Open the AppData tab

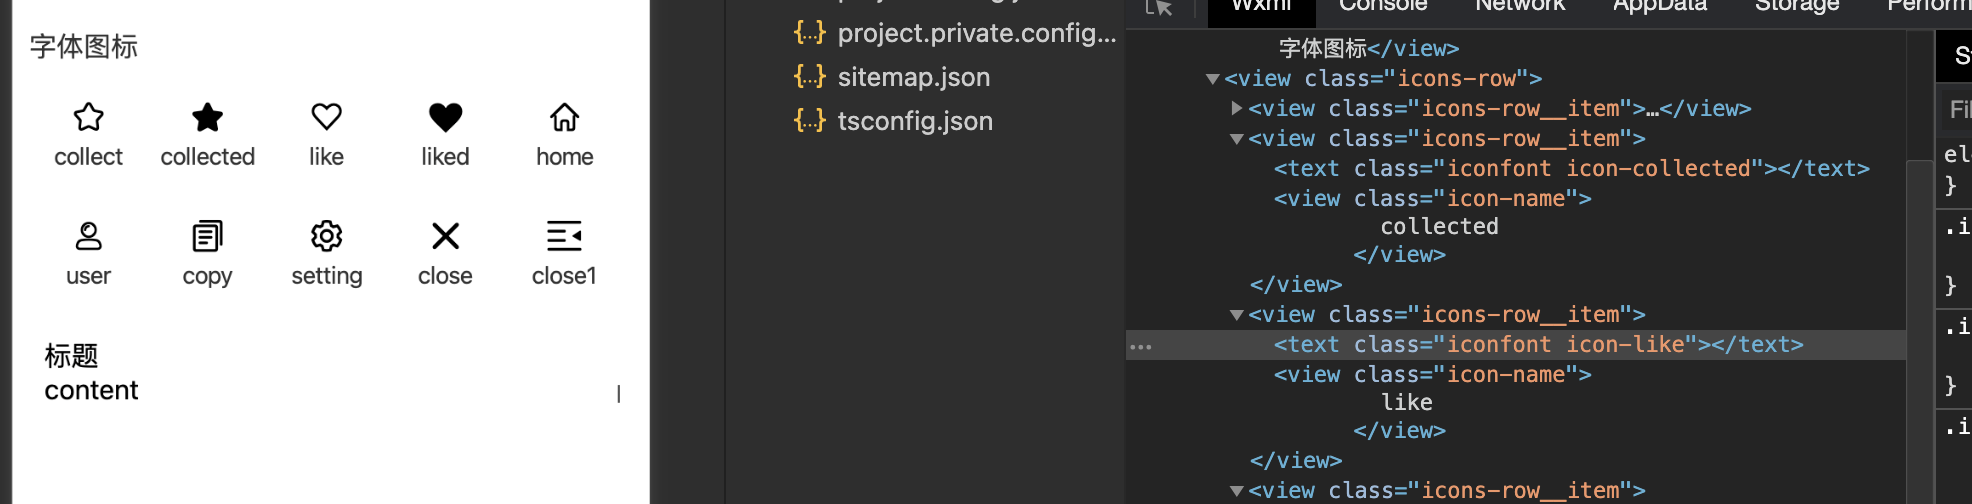[x=1660, y=6]
